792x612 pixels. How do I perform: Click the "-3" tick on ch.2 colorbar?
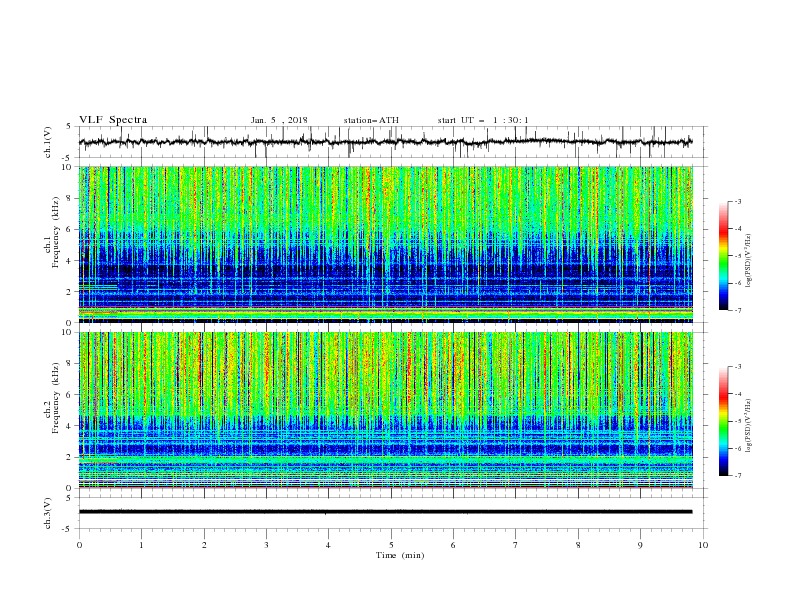(x=738, y=367)
